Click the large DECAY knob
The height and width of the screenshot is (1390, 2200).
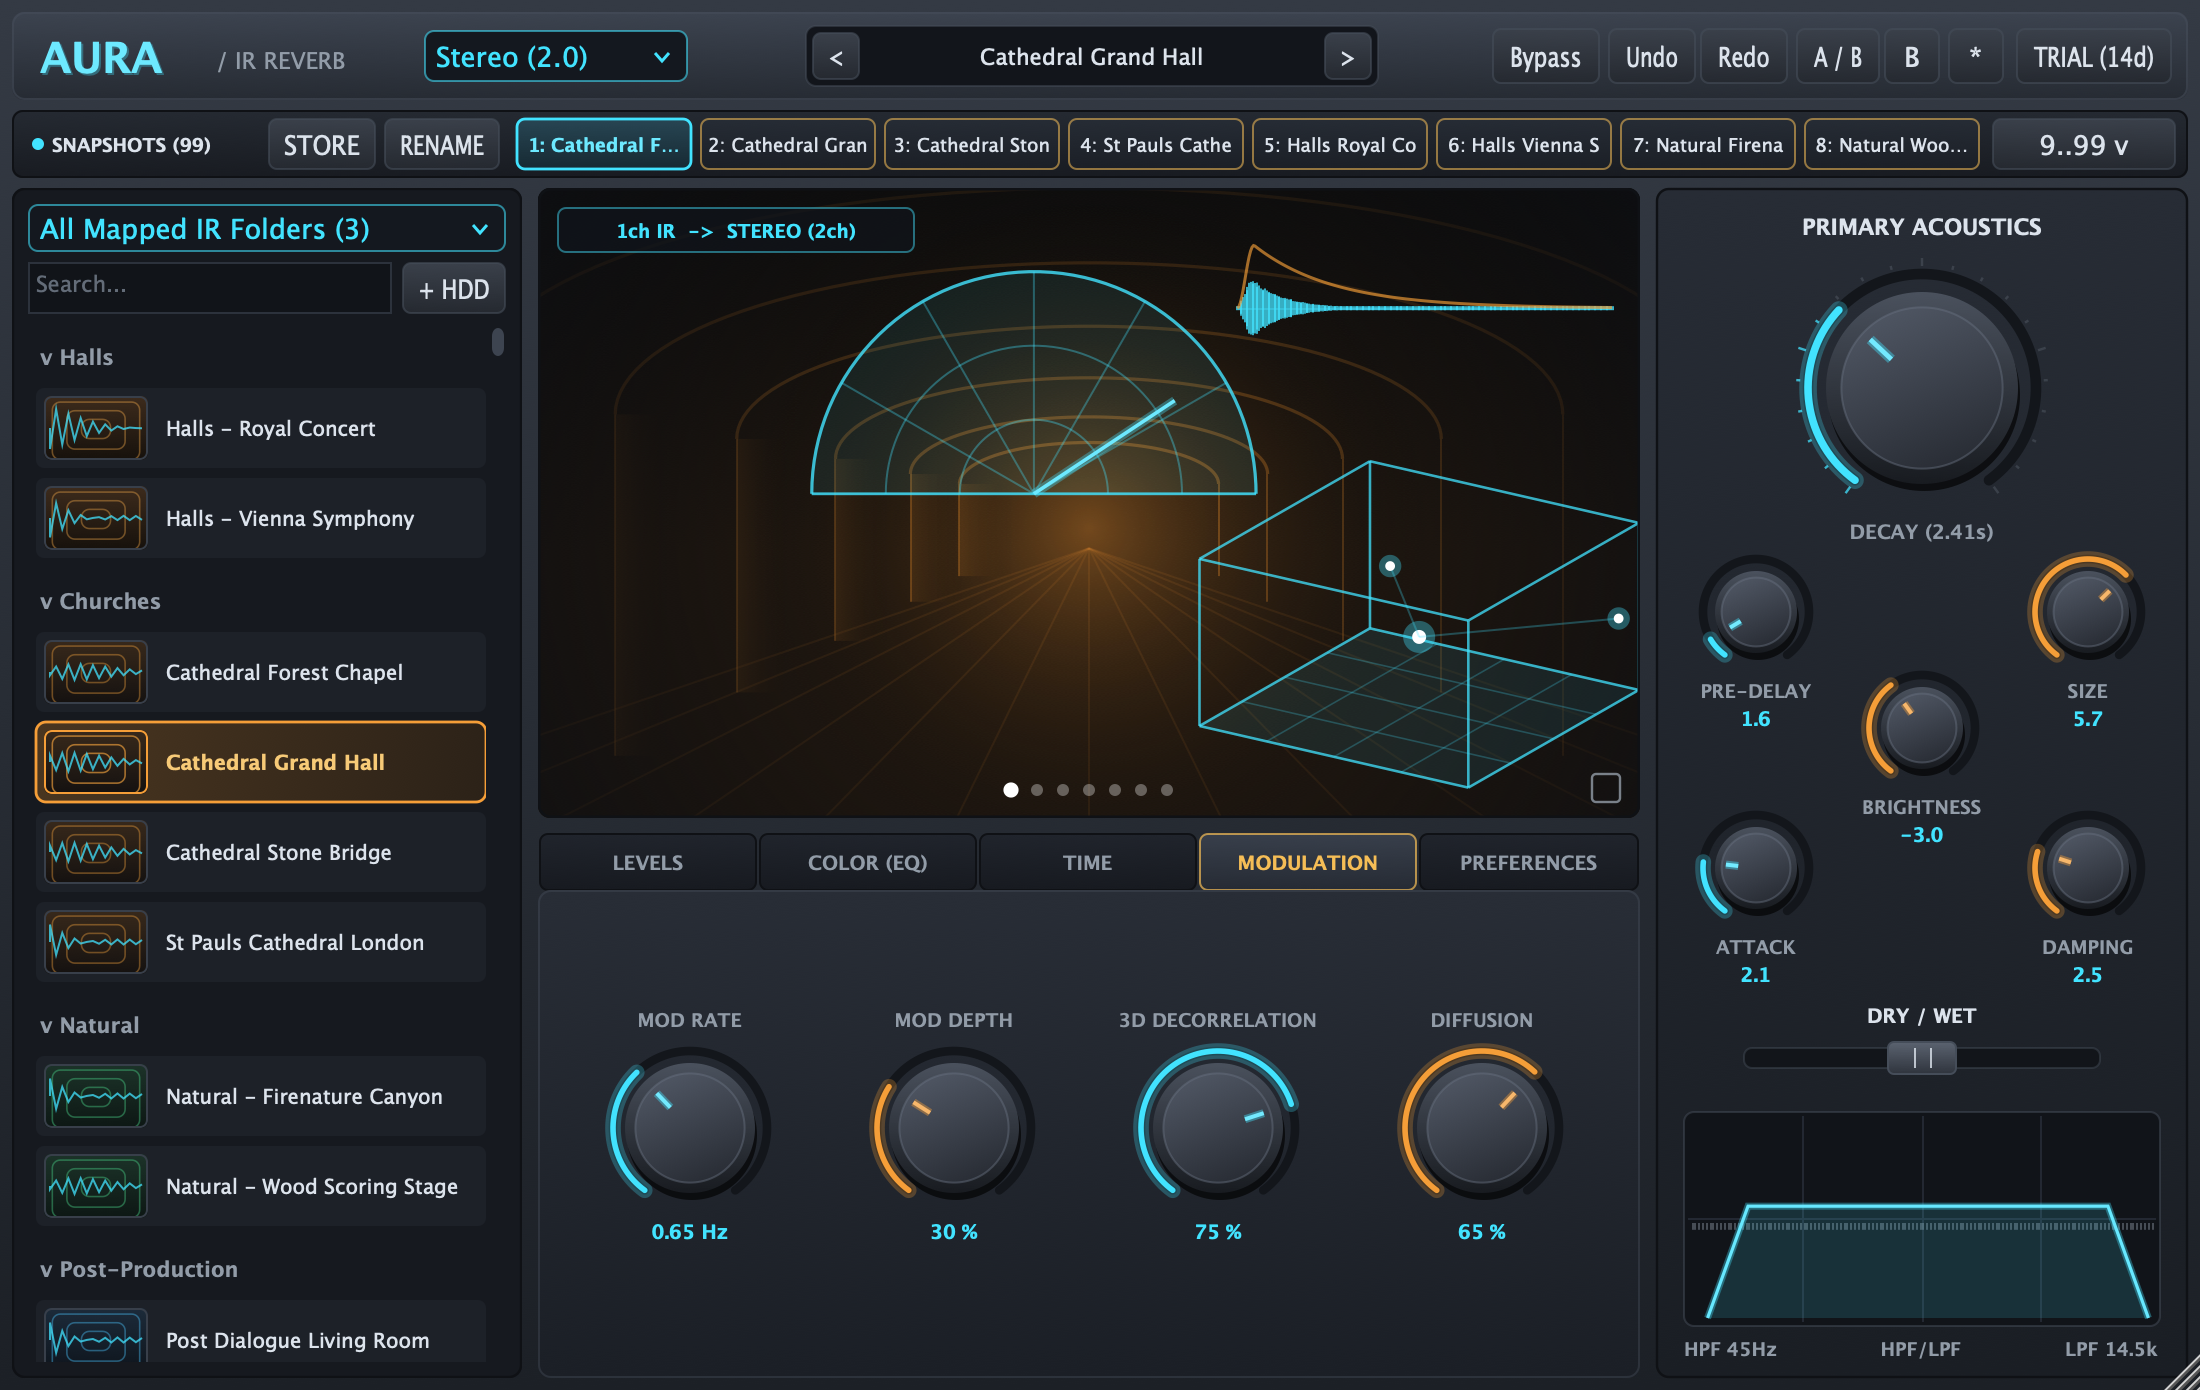coord(1921,388)
